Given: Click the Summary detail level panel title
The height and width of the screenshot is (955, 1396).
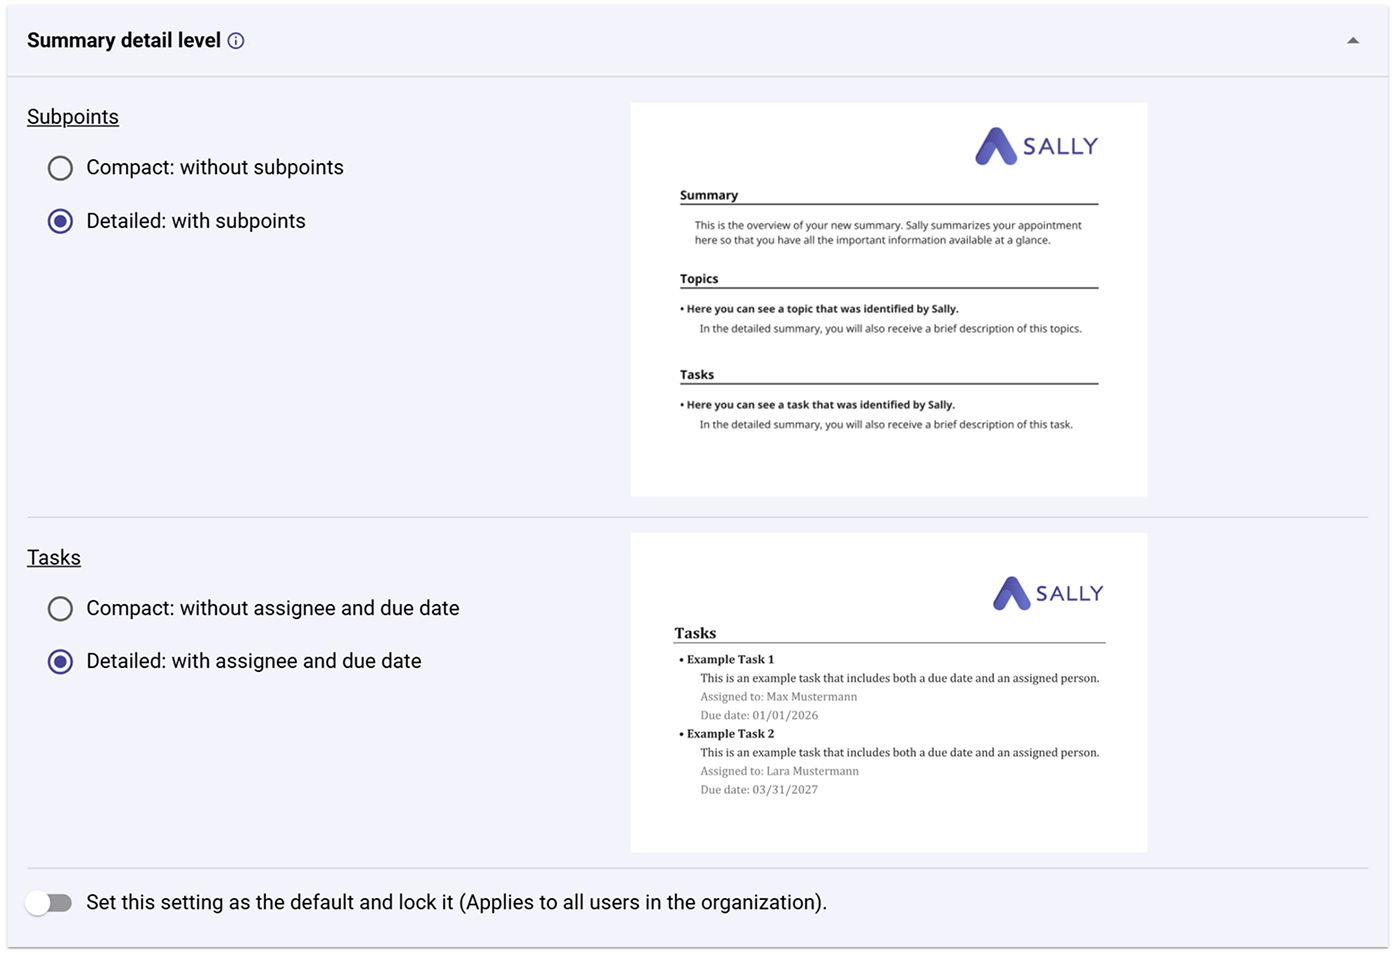Looking at the screenshot, I should (124, 41).
